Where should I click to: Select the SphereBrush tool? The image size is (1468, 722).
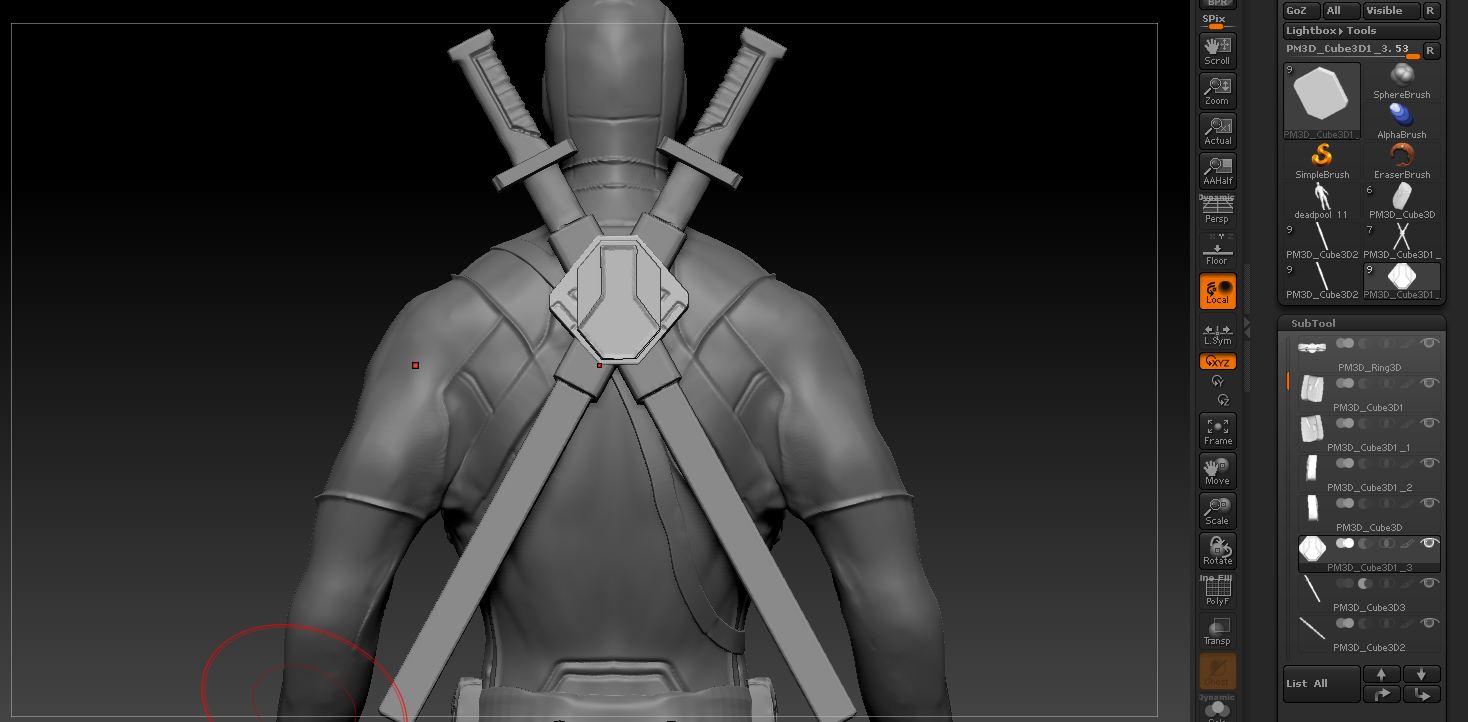pyautogui.click(x=1402, y=81)
